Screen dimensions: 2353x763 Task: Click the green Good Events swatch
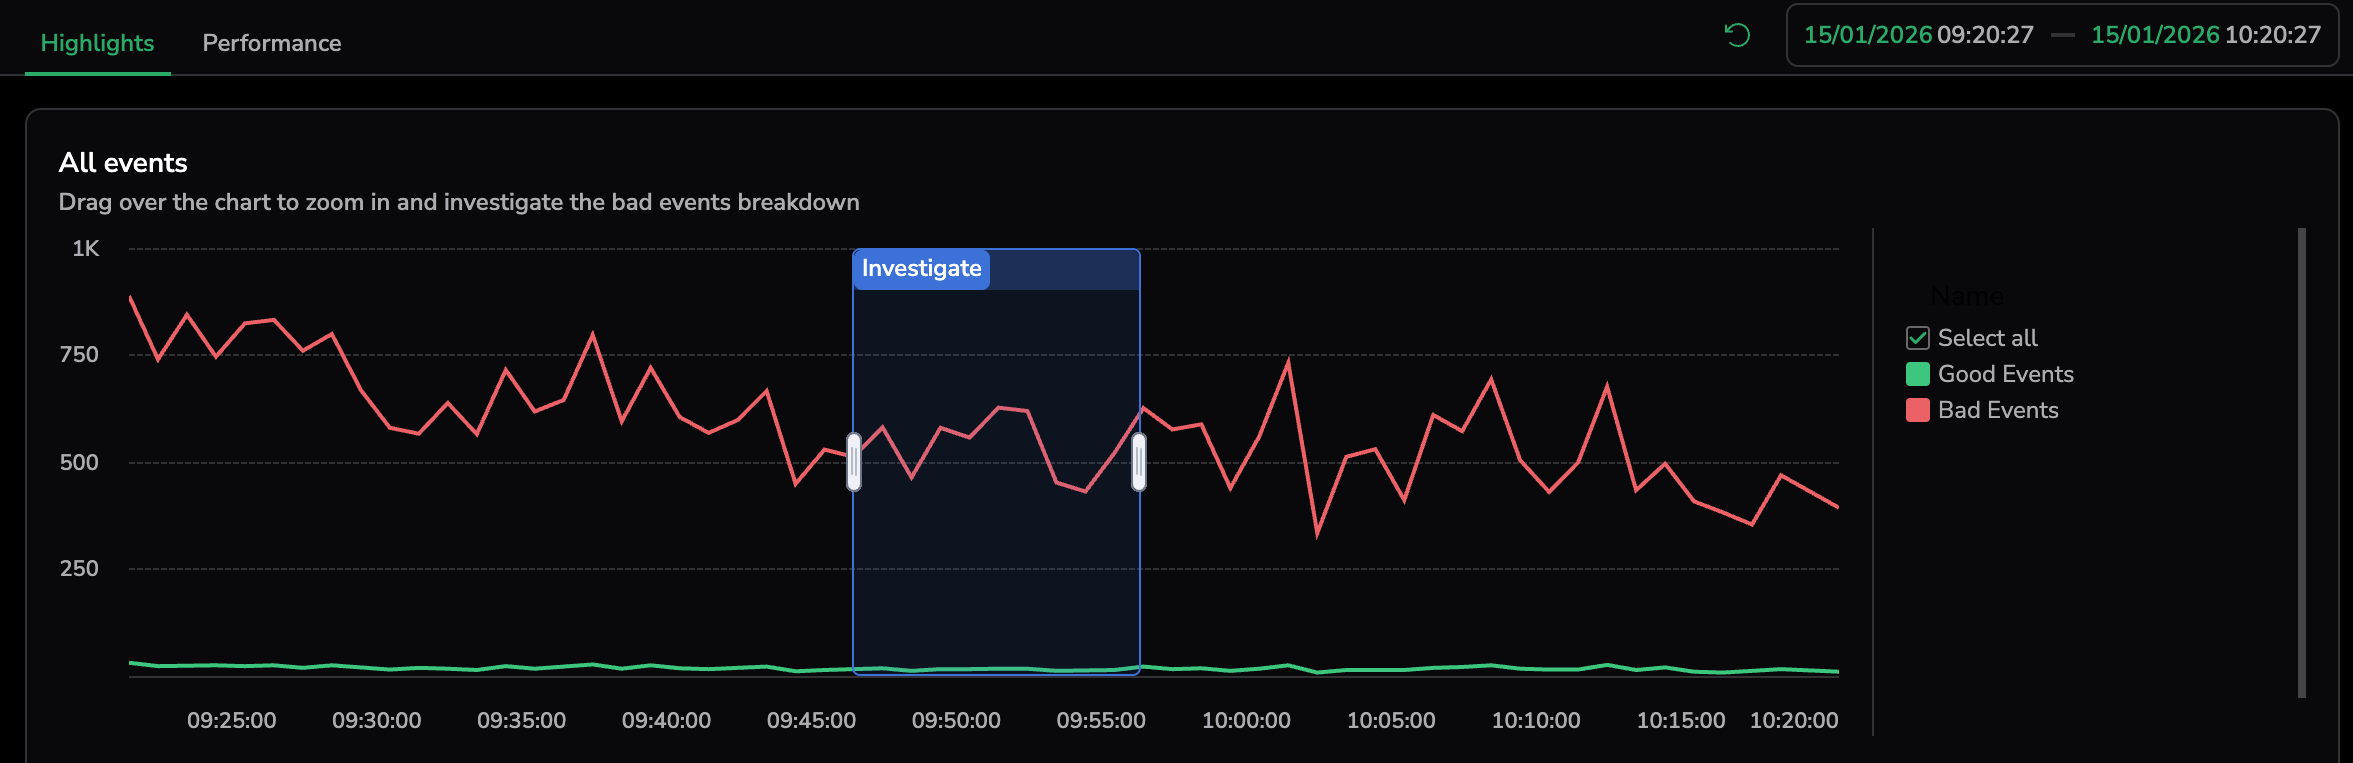(1917, 374)
